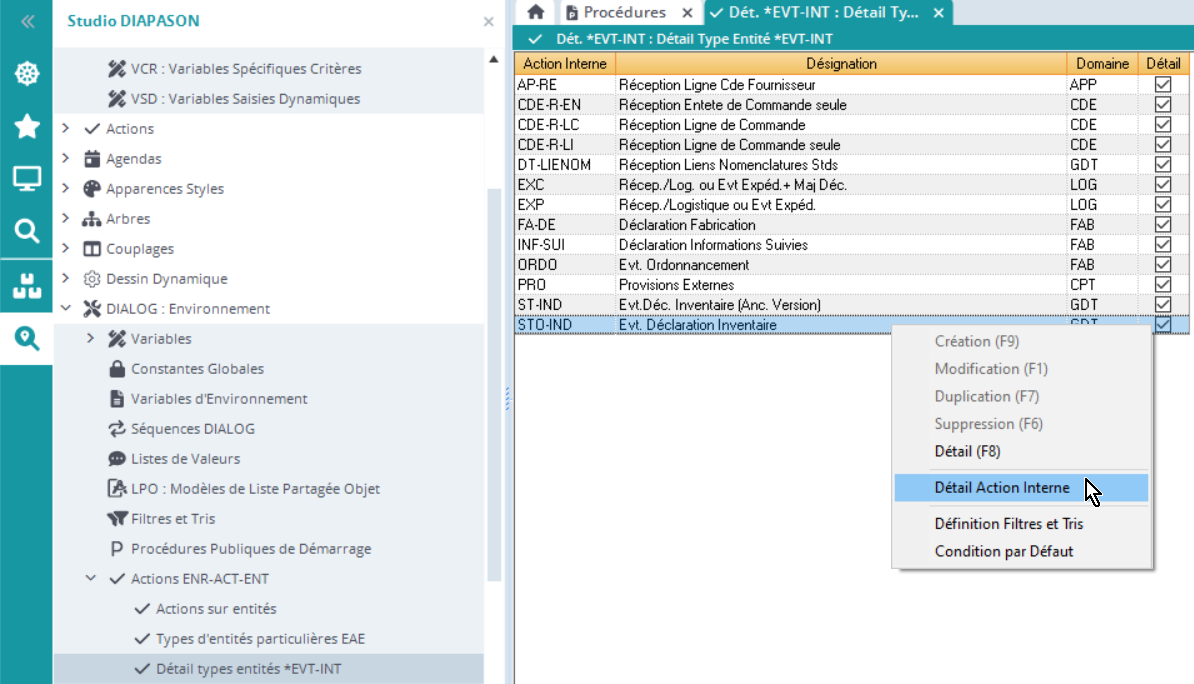
Task: Go to the Home tab icon
Action: (x=536, y=13)
